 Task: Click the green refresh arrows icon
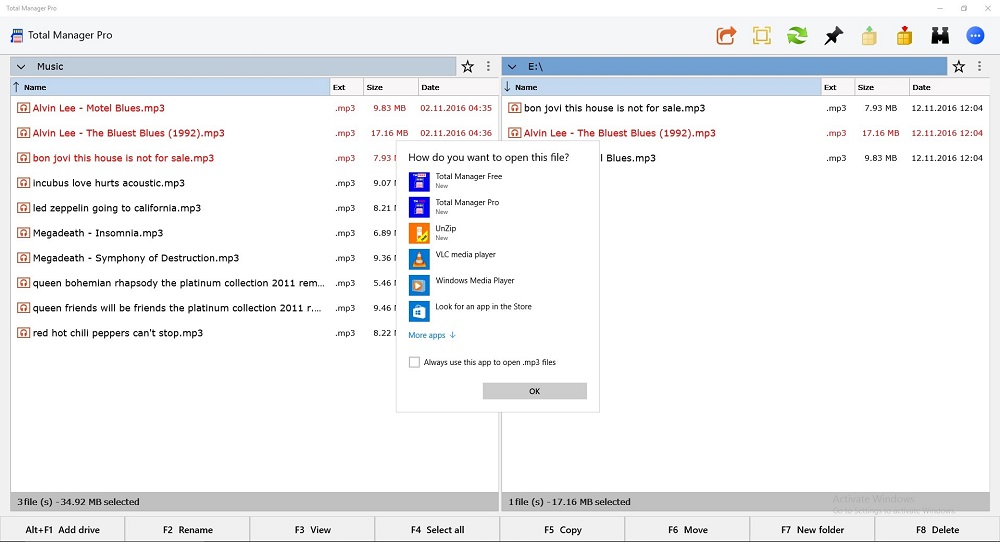pos(797,36)
